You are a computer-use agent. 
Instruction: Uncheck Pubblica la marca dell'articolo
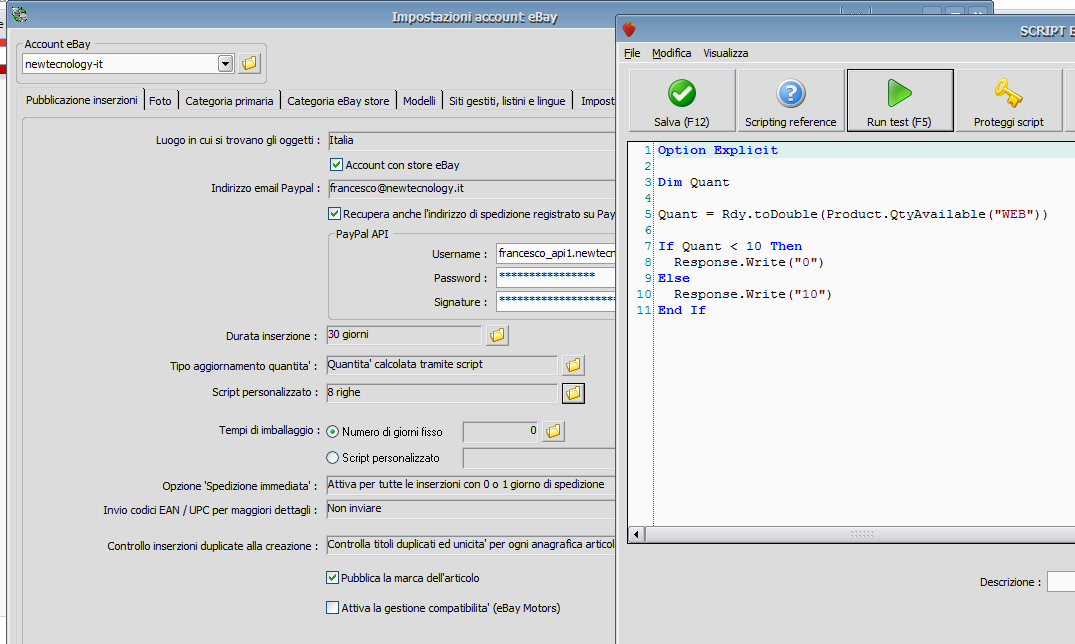333,577
